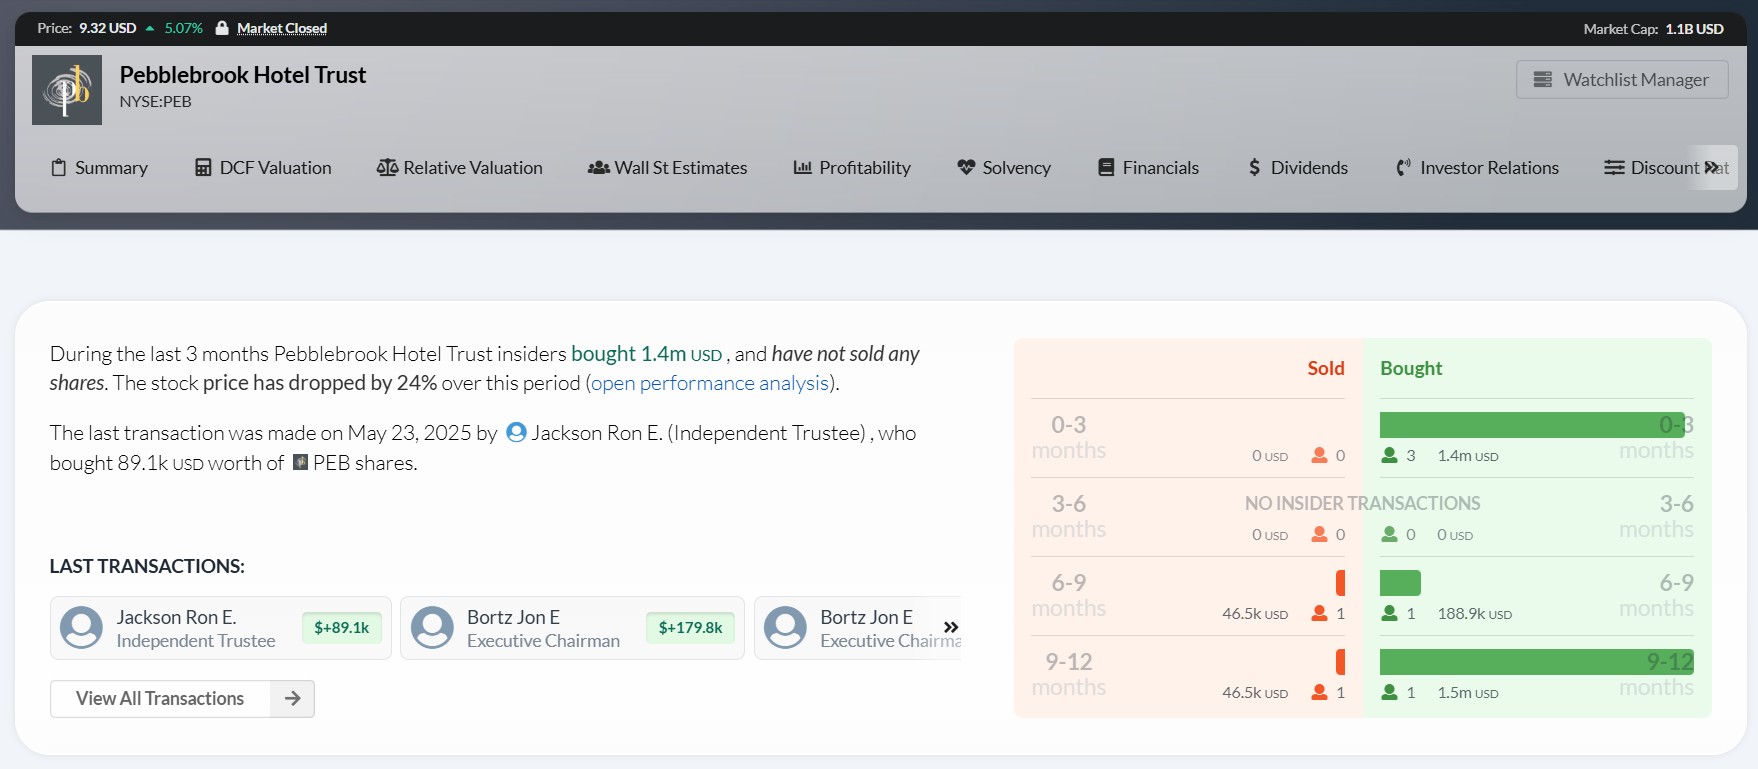
Task: Click the PEB stock icon in the summary
Action: coord(301,462)
